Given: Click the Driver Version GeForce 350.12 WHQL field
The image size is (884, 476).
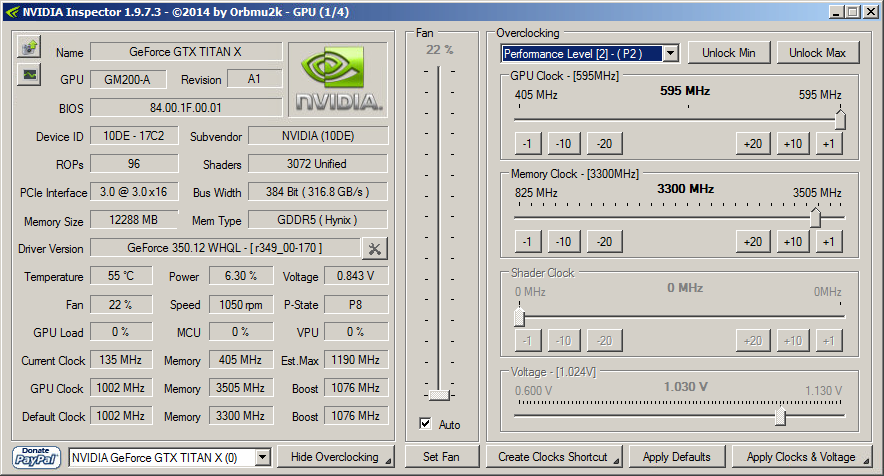Looking at the screenshot, I should pos(225,248).
